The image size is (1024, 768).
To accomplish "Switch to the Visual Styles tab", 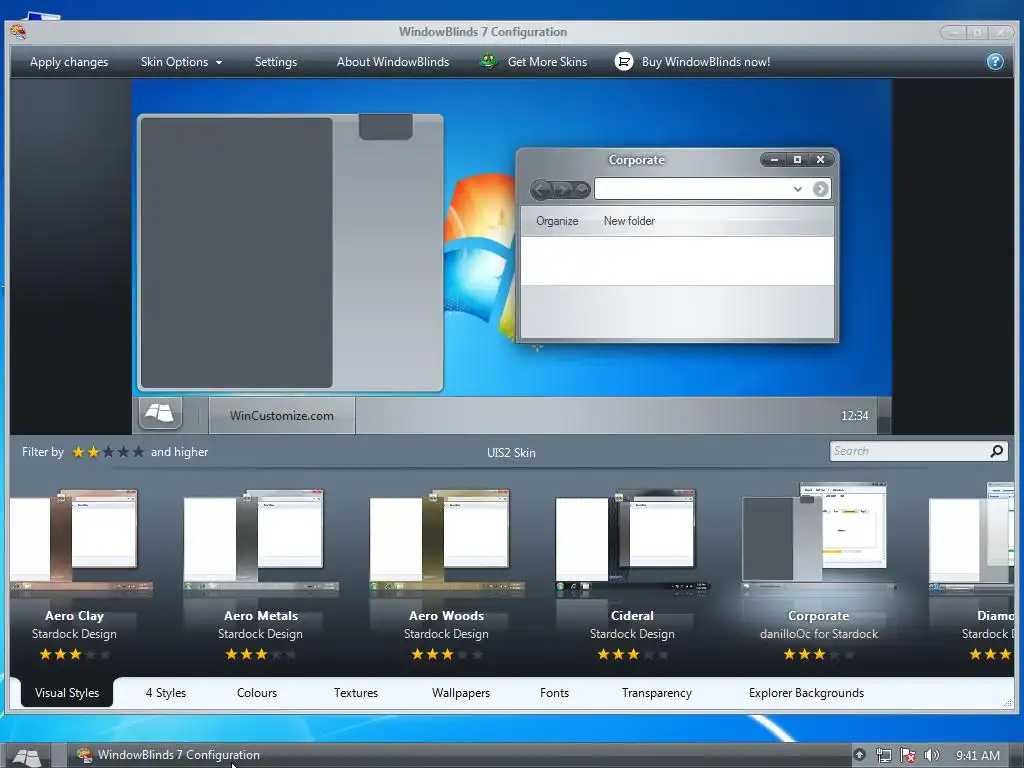I will (x=67, y=693).
